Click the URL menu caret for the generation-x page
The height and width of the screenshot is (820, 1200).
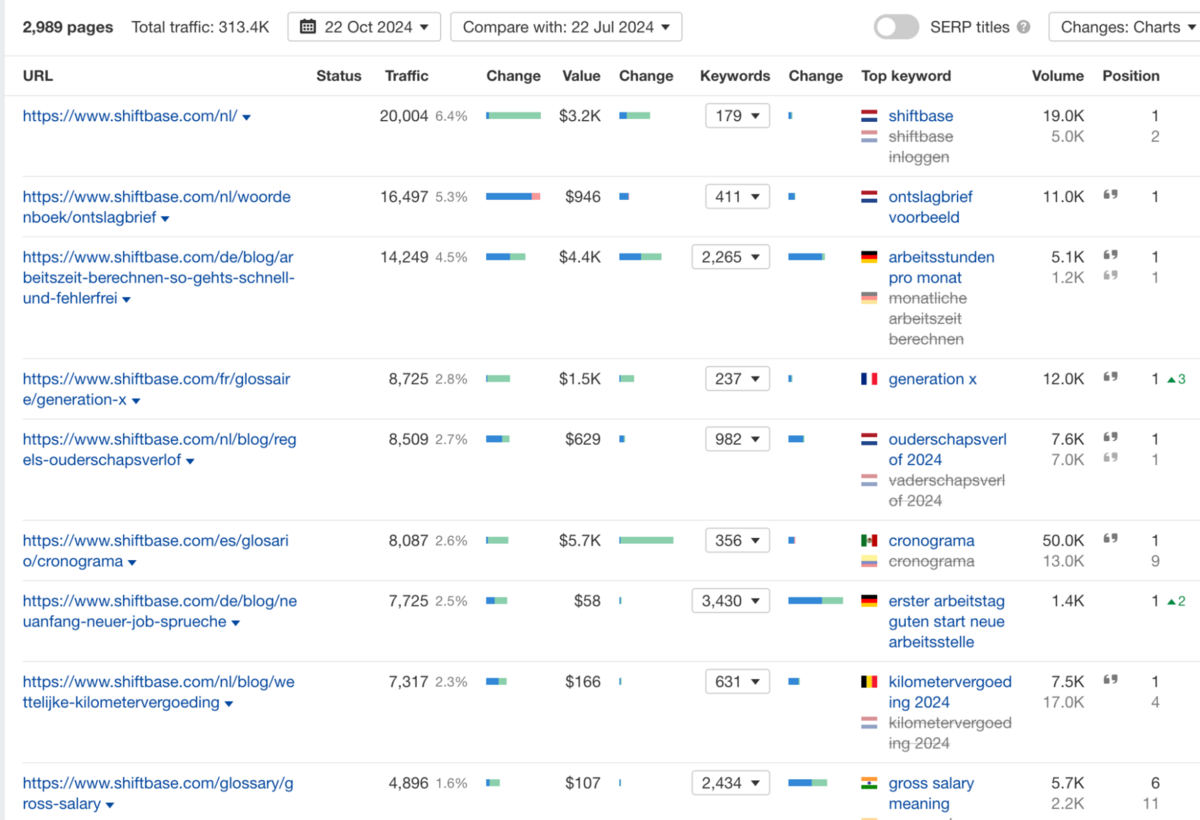point(136,401)
